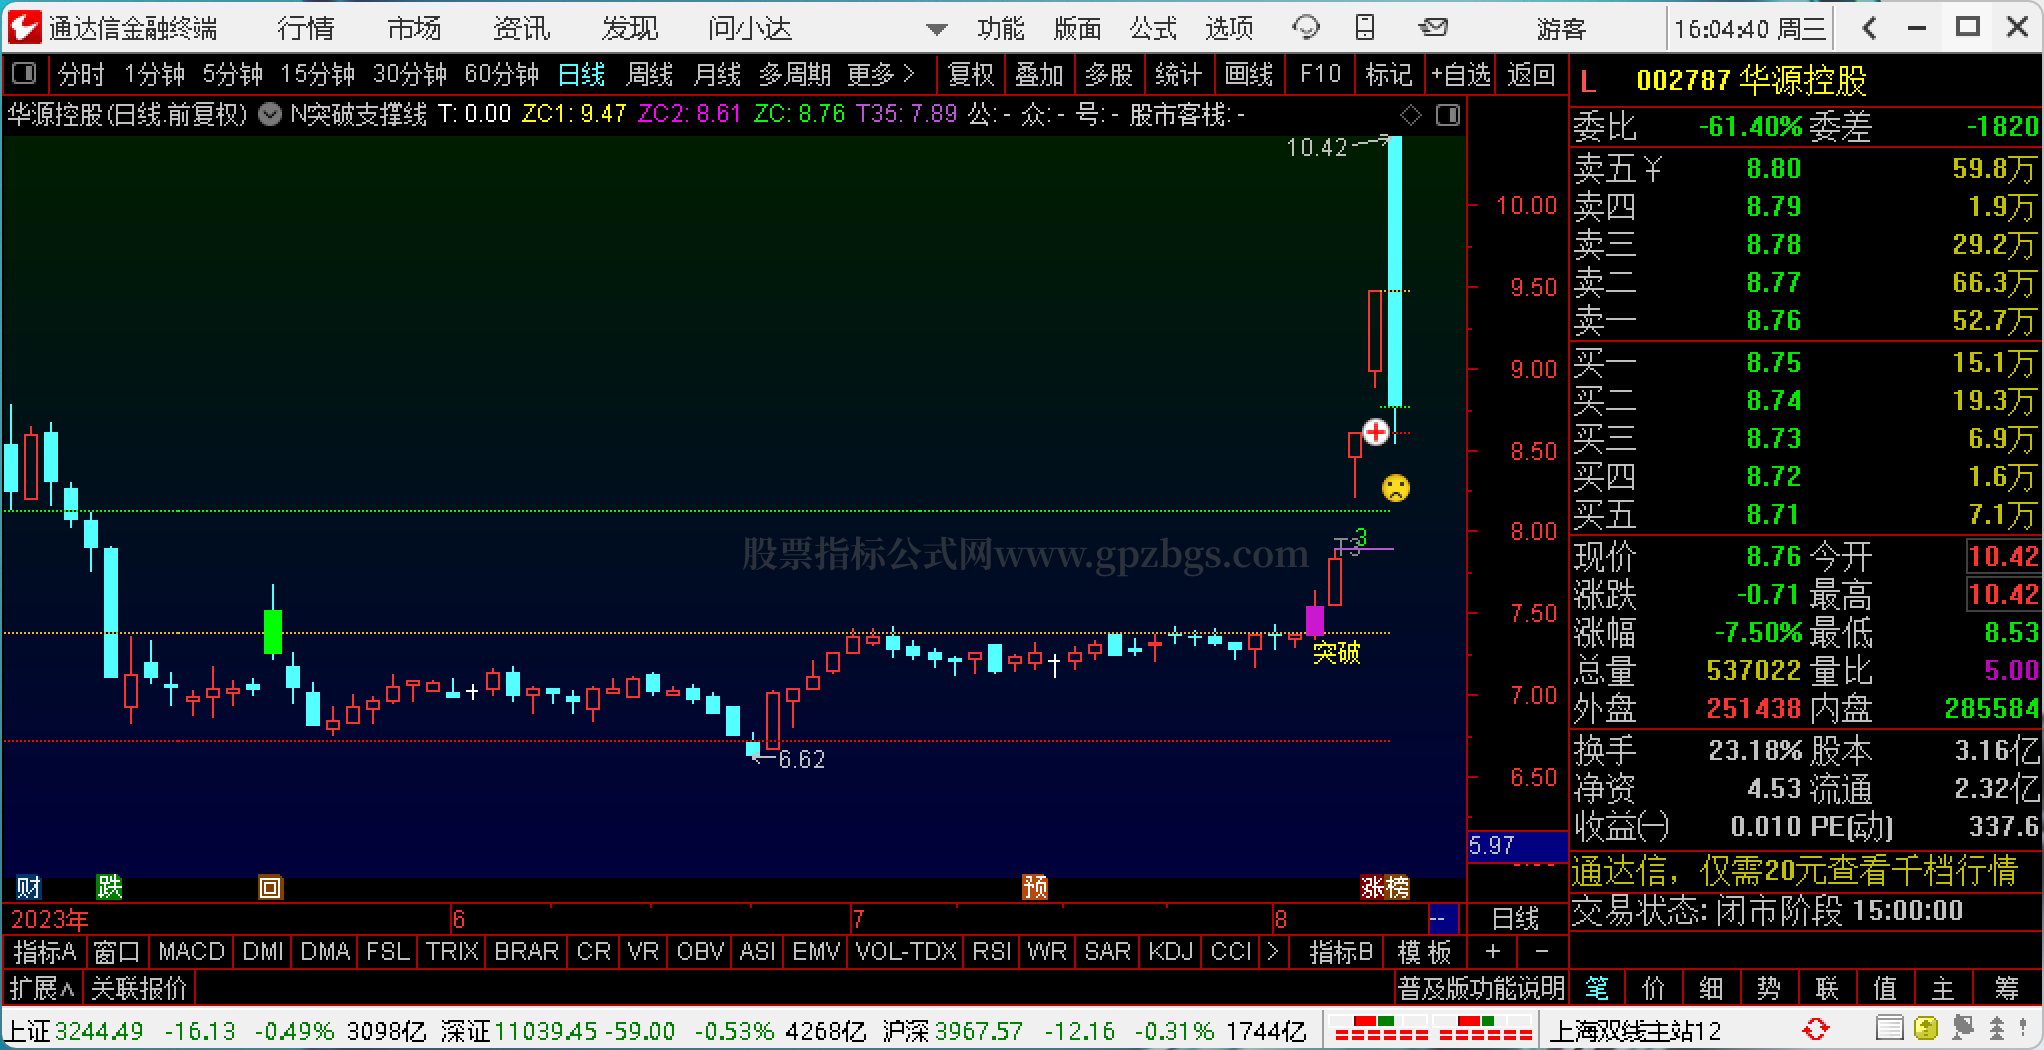Click the ad 通达信，仅需20元查看千档行情
This screenshot has height=1050, width=2044.
coord(1794,871)
